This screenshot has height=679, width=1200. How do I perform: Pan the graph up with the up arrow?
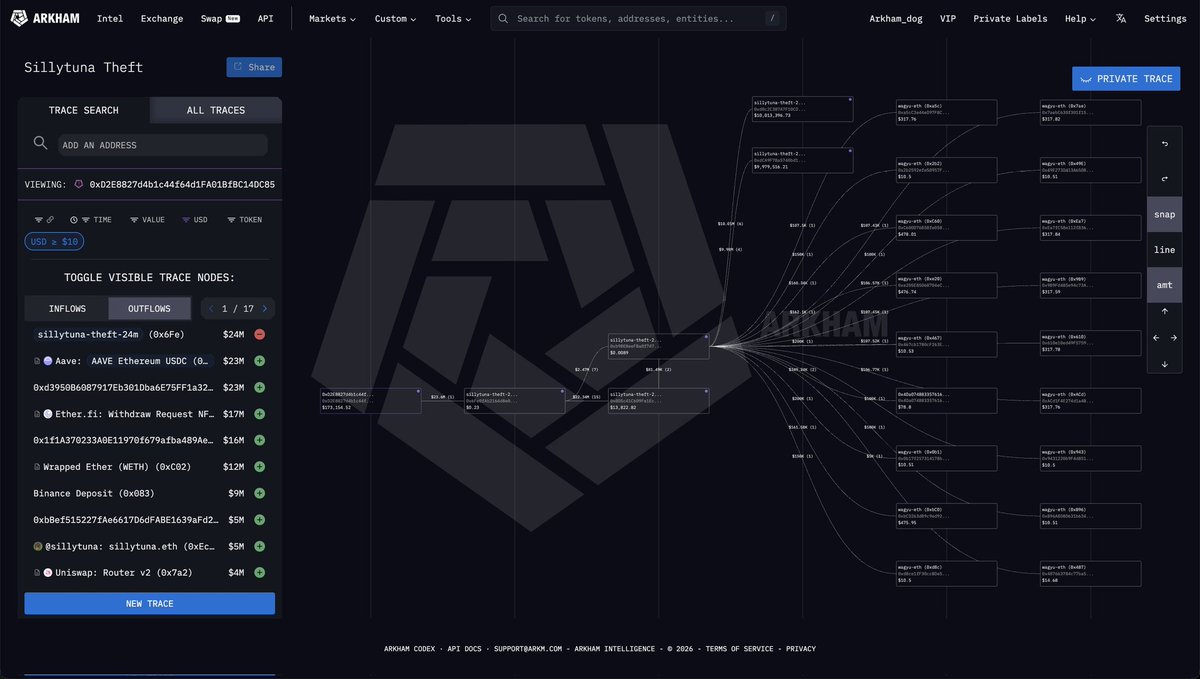click(x=1164, y=311)
